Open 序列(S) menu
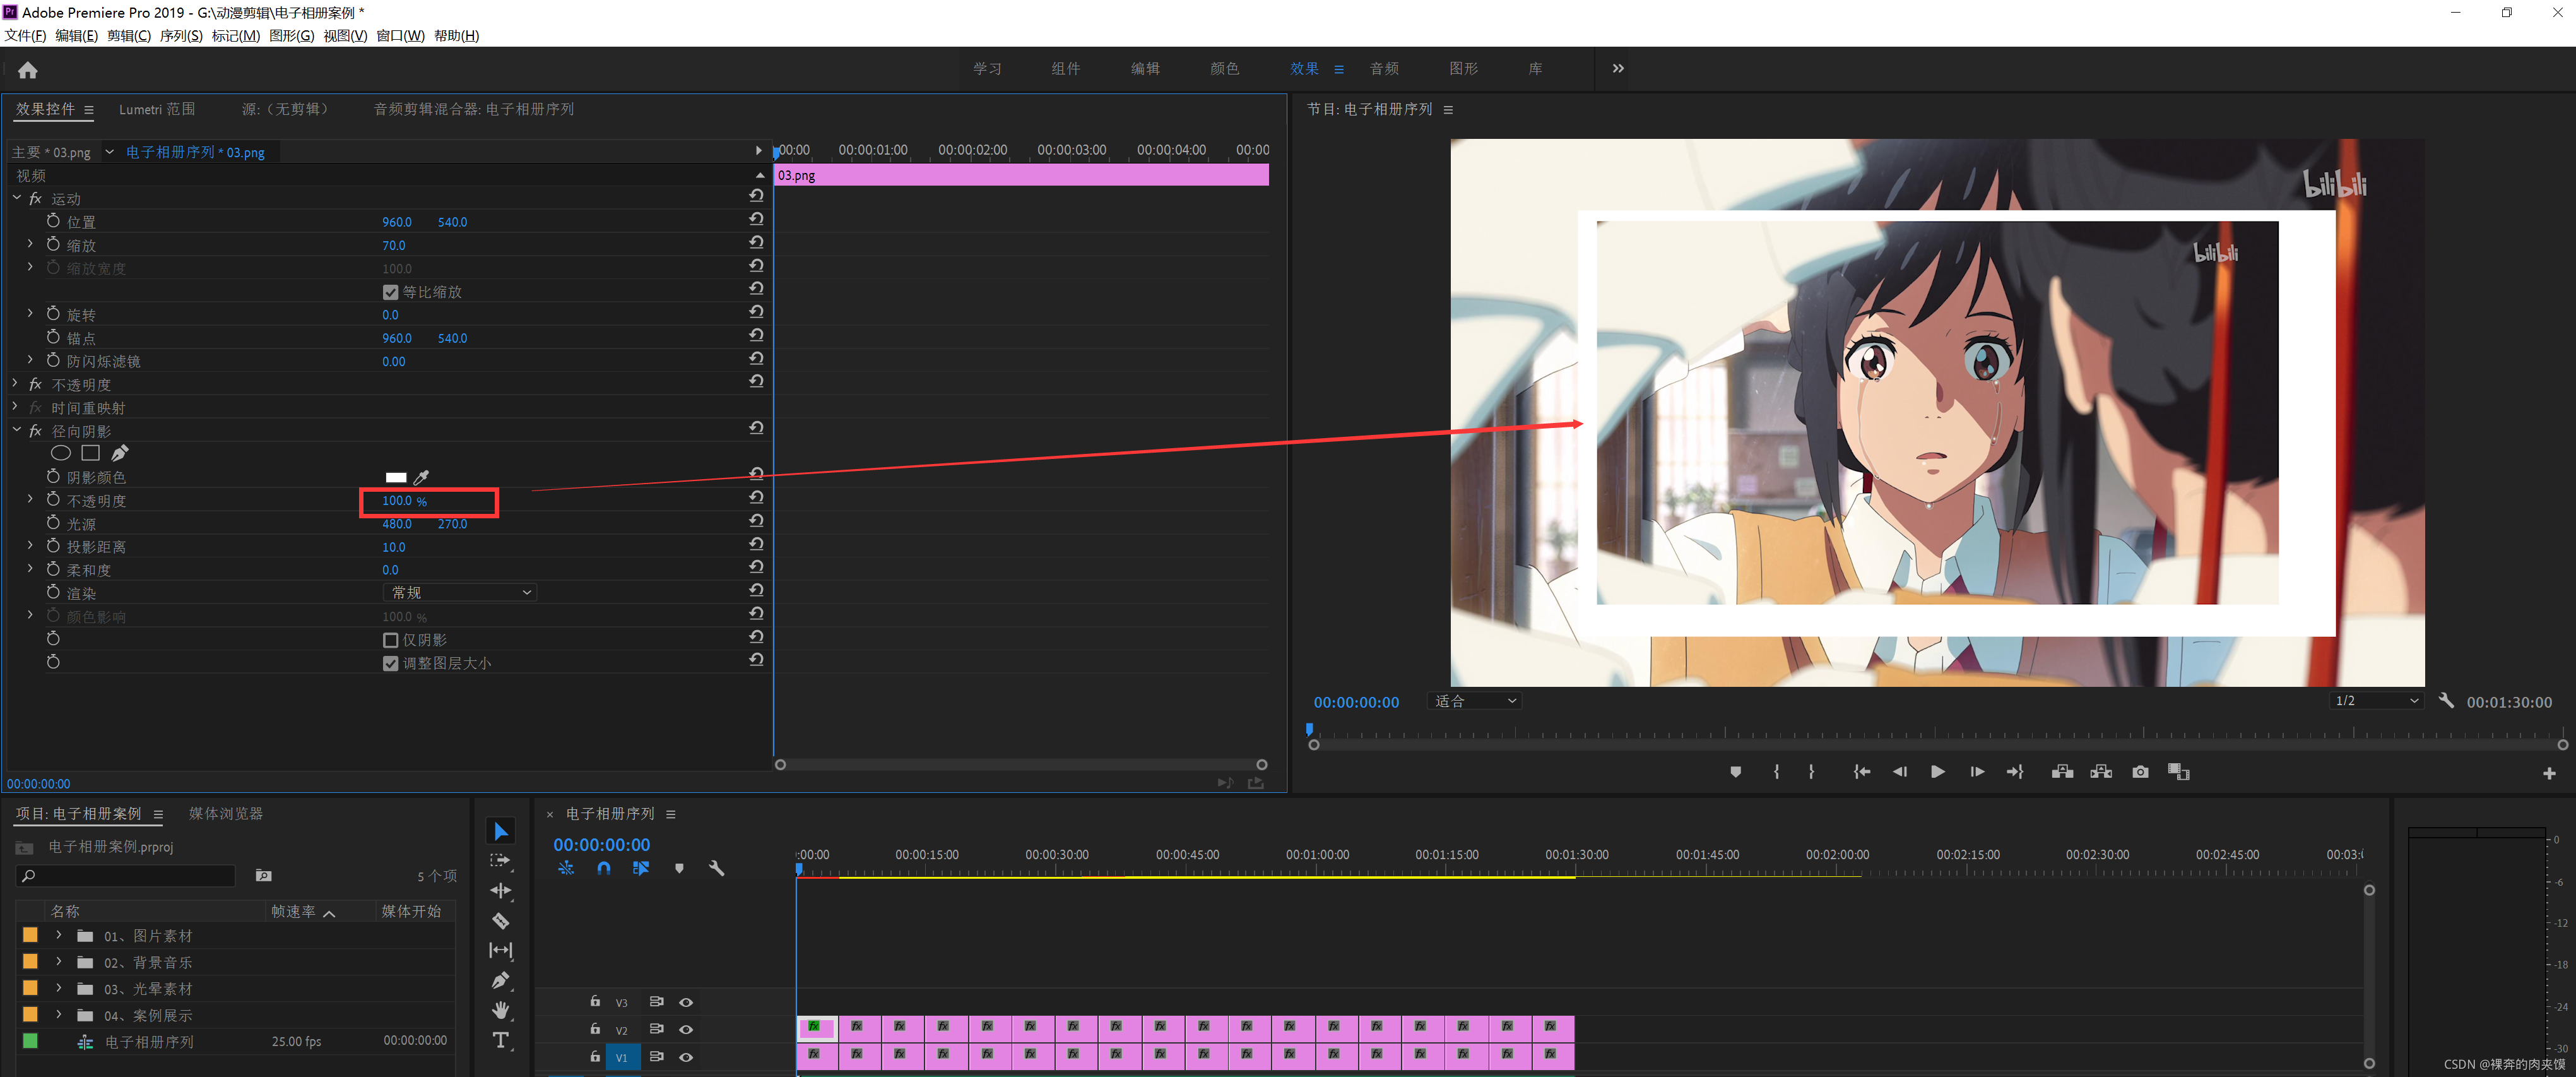Image resolution: width=2576 pixels, height=1077 pixels. [181, 36]
